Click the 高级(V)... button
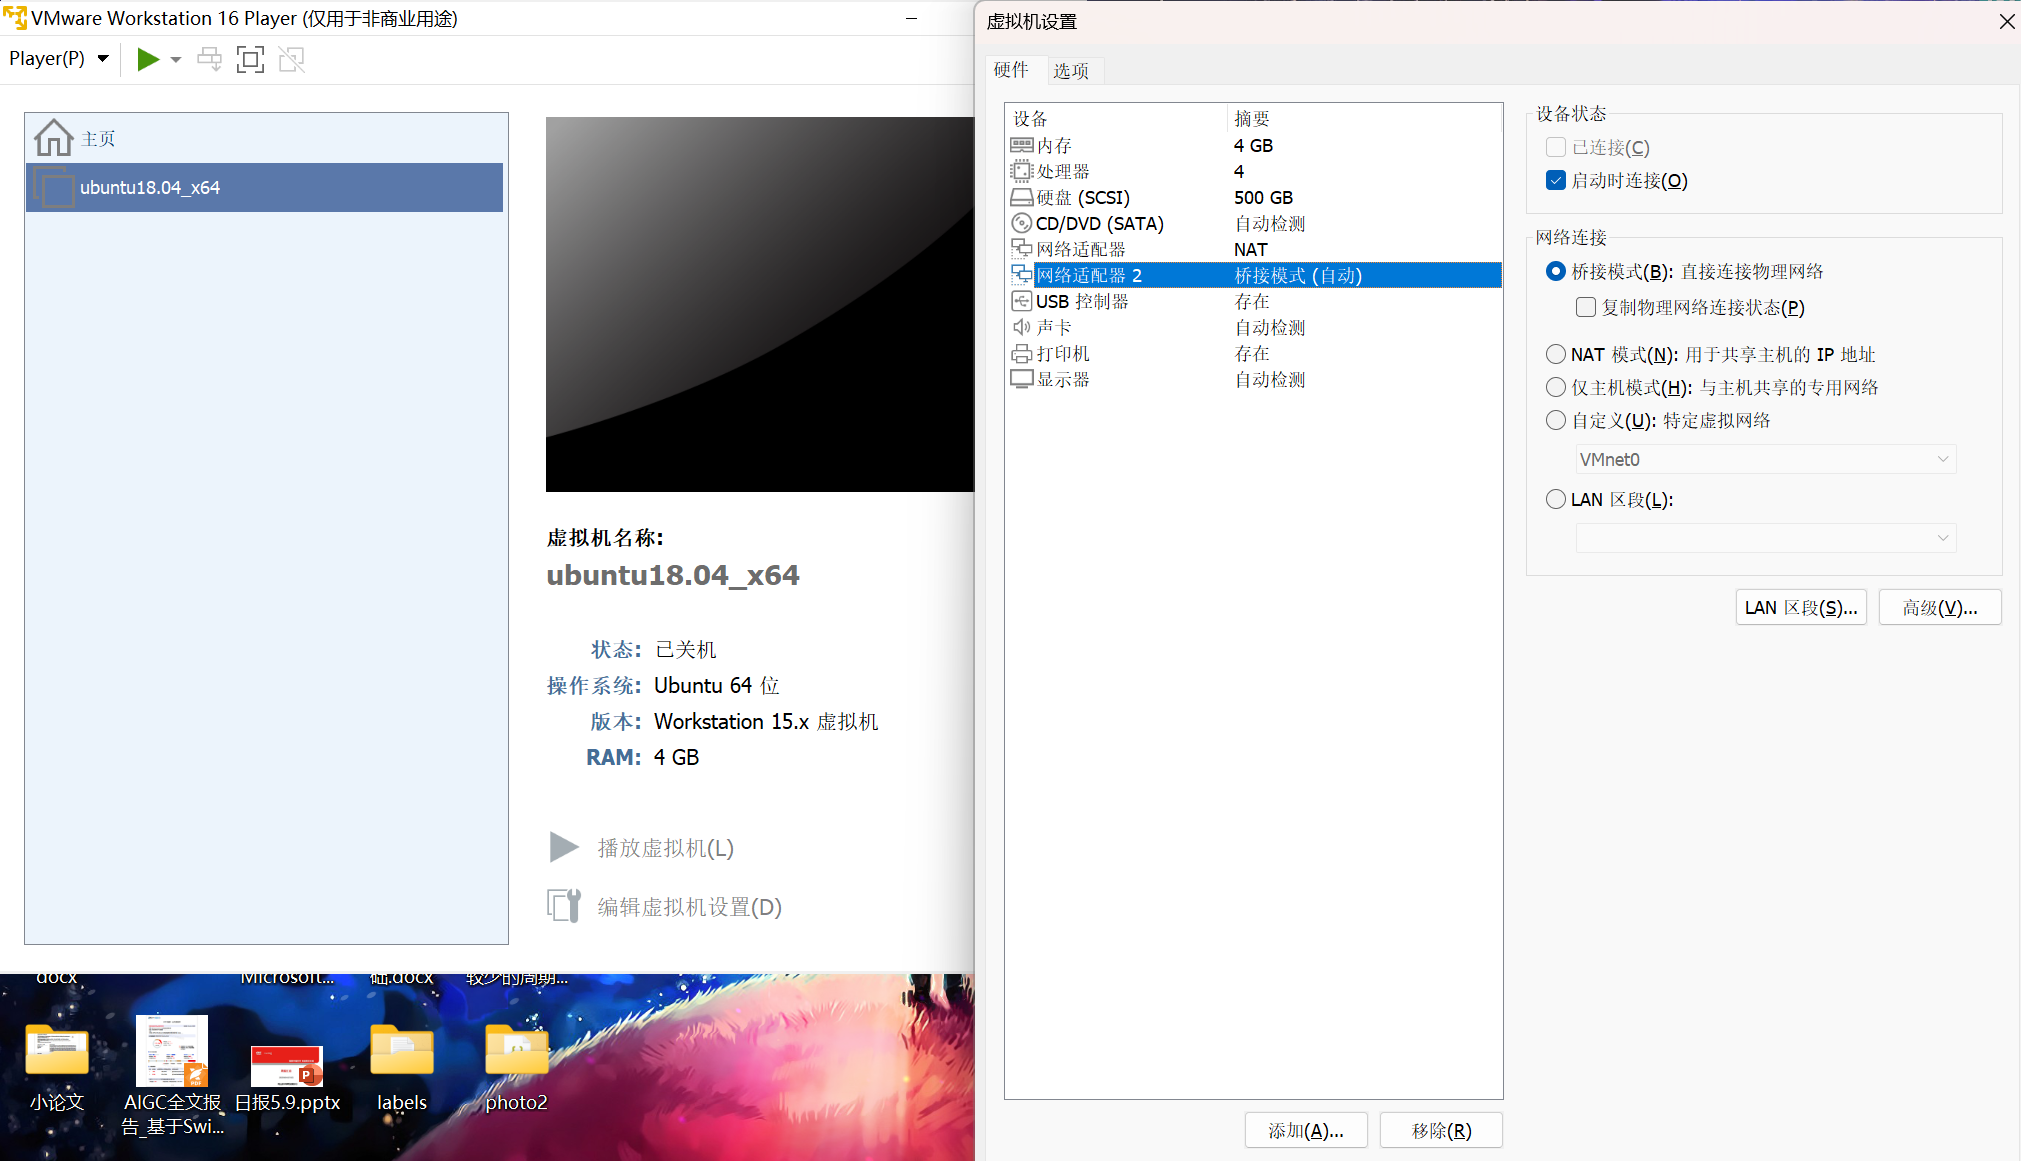The width and height of the screenshot is (2021, 1161). (1939, 607)
